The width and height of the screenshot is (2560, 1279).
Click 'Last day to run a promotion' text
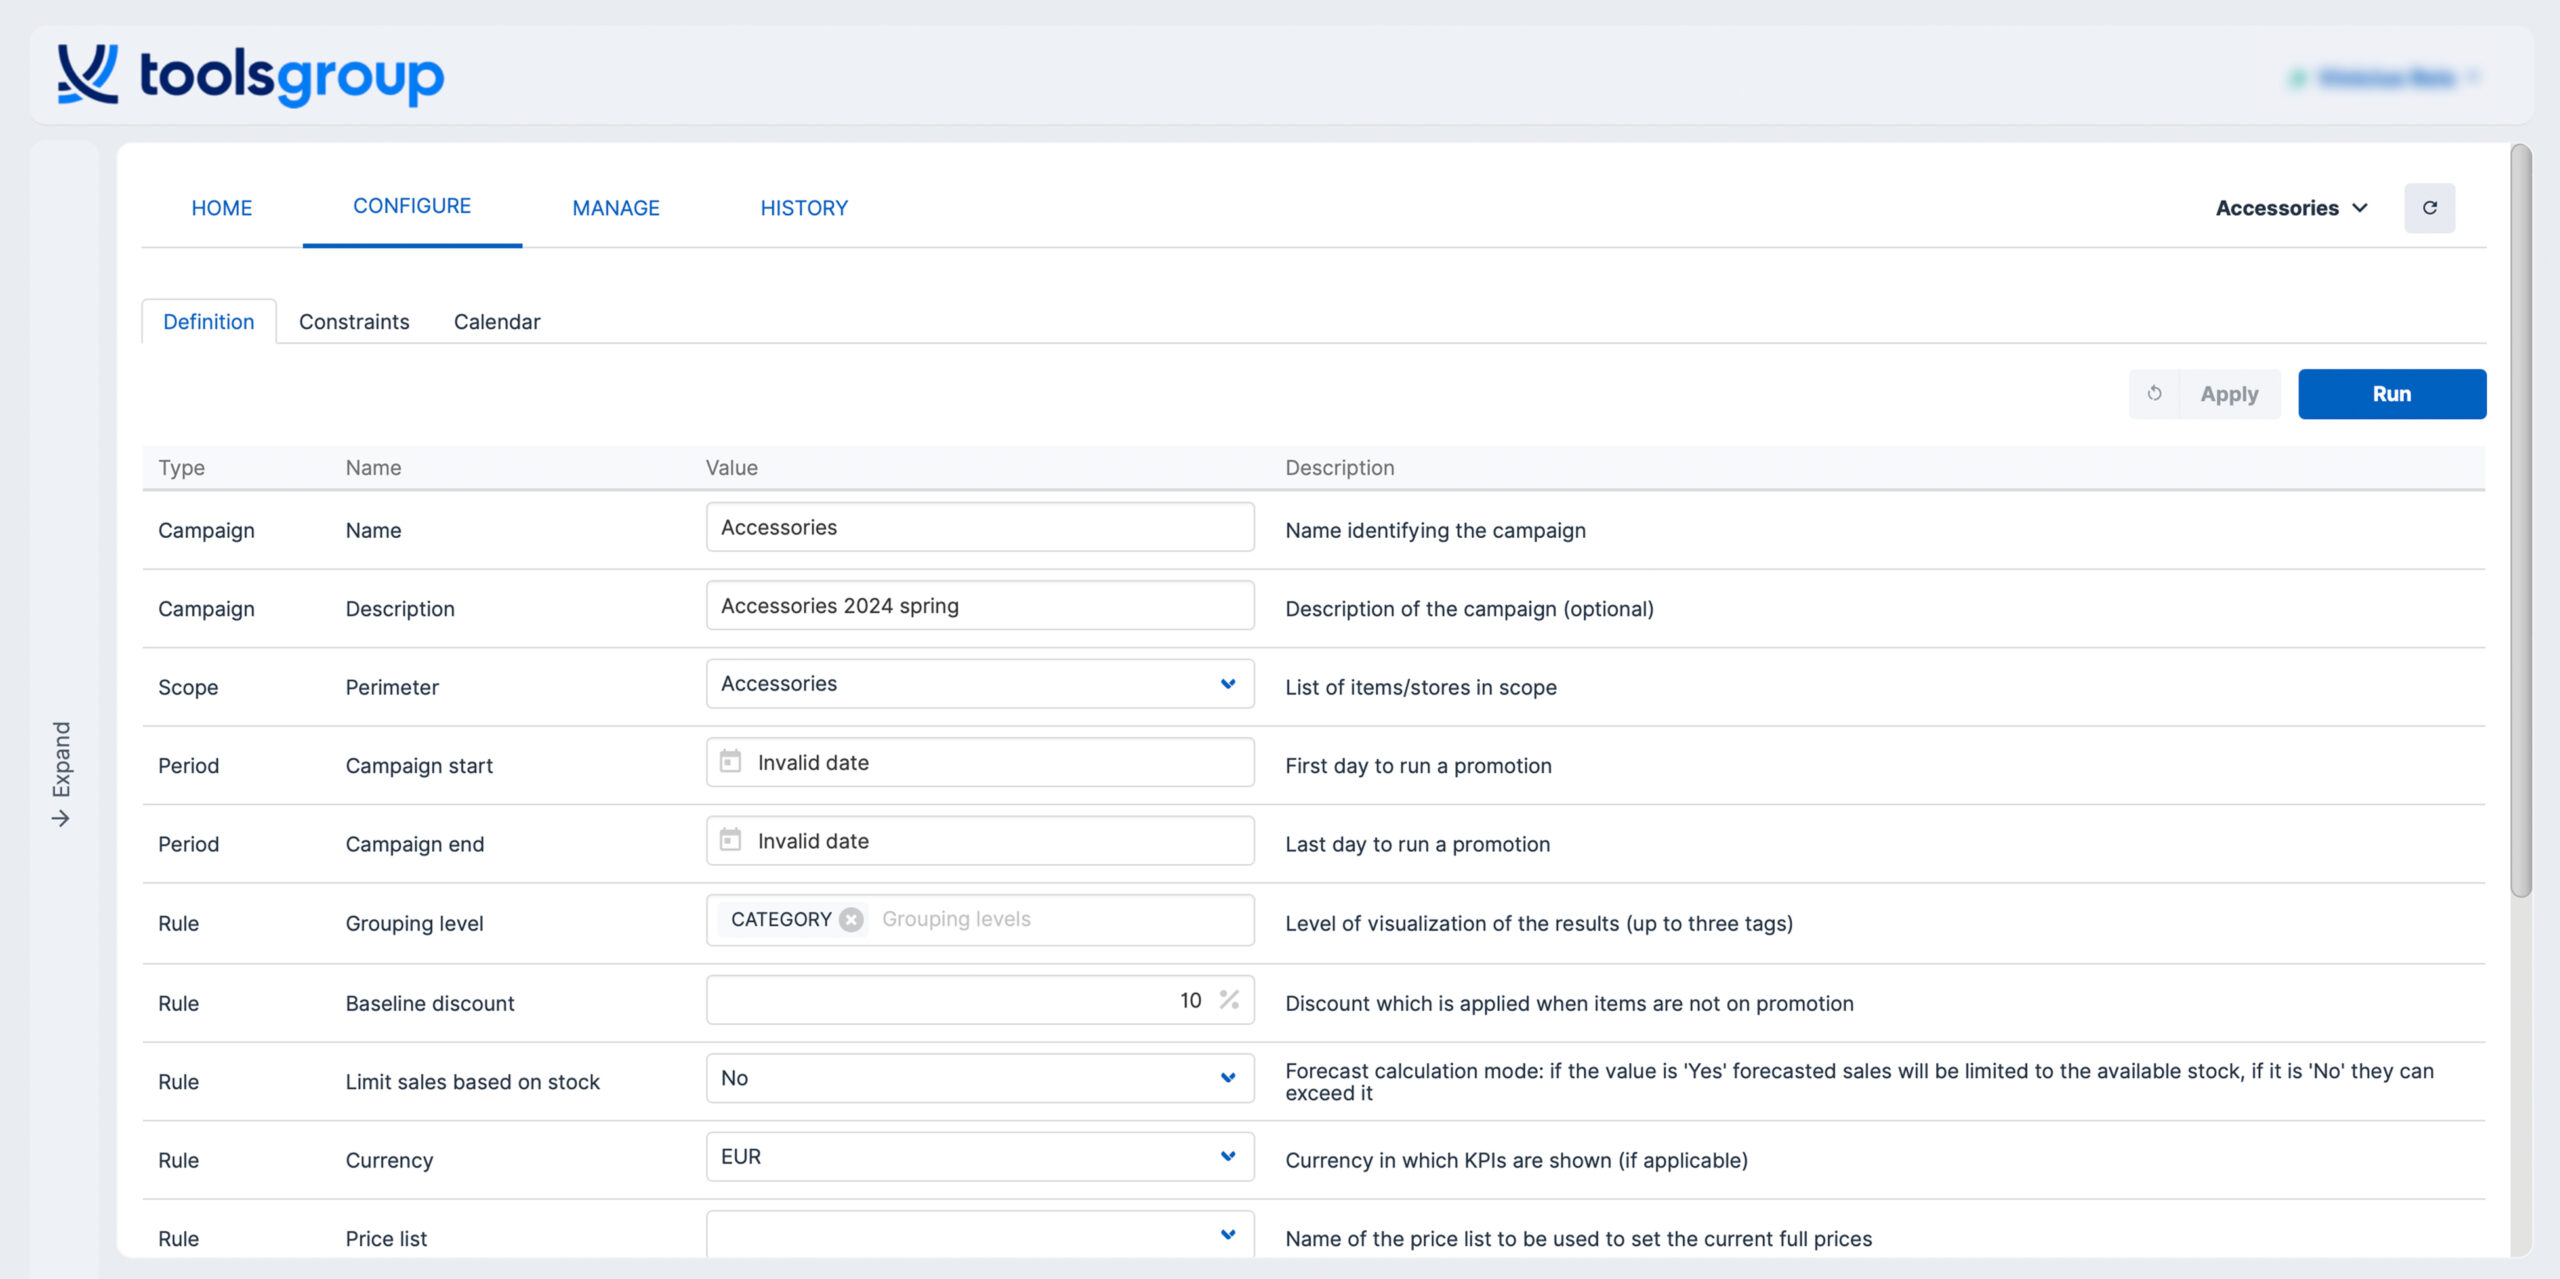(x=1417, y=844)
